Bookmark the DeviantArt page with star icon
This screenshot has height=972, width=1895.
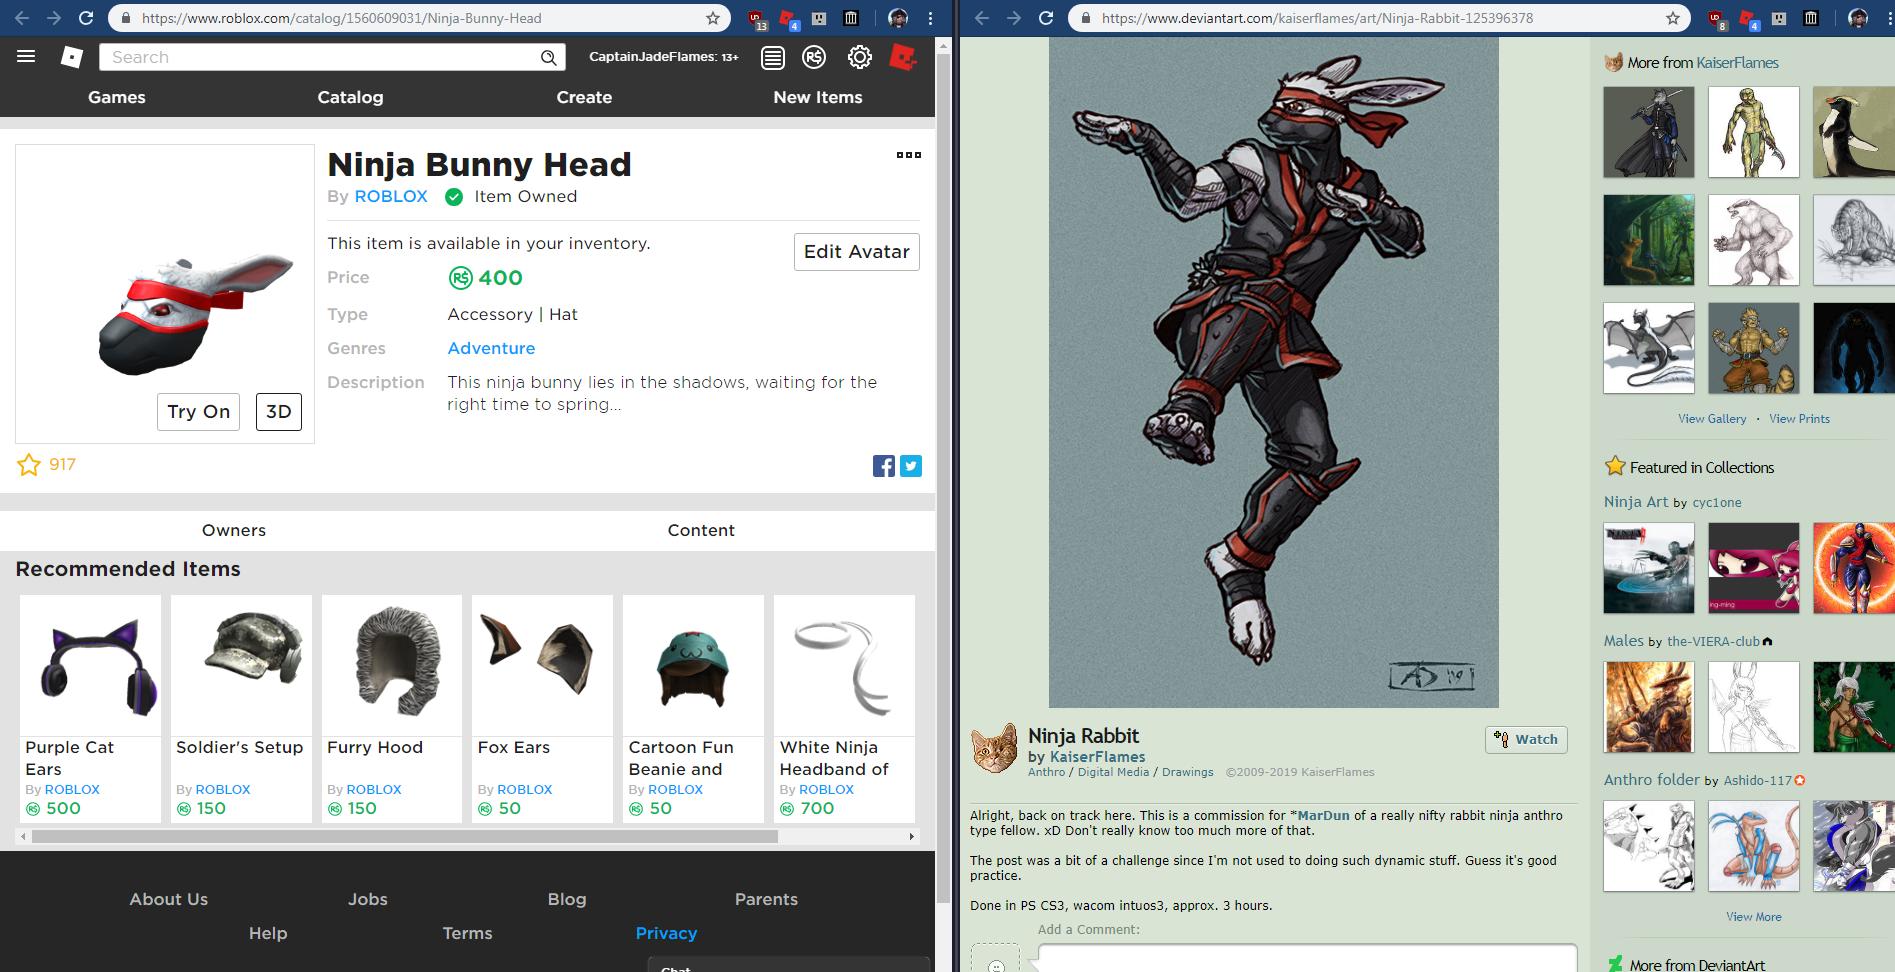pyautogui.click(x=1672, y=18)
